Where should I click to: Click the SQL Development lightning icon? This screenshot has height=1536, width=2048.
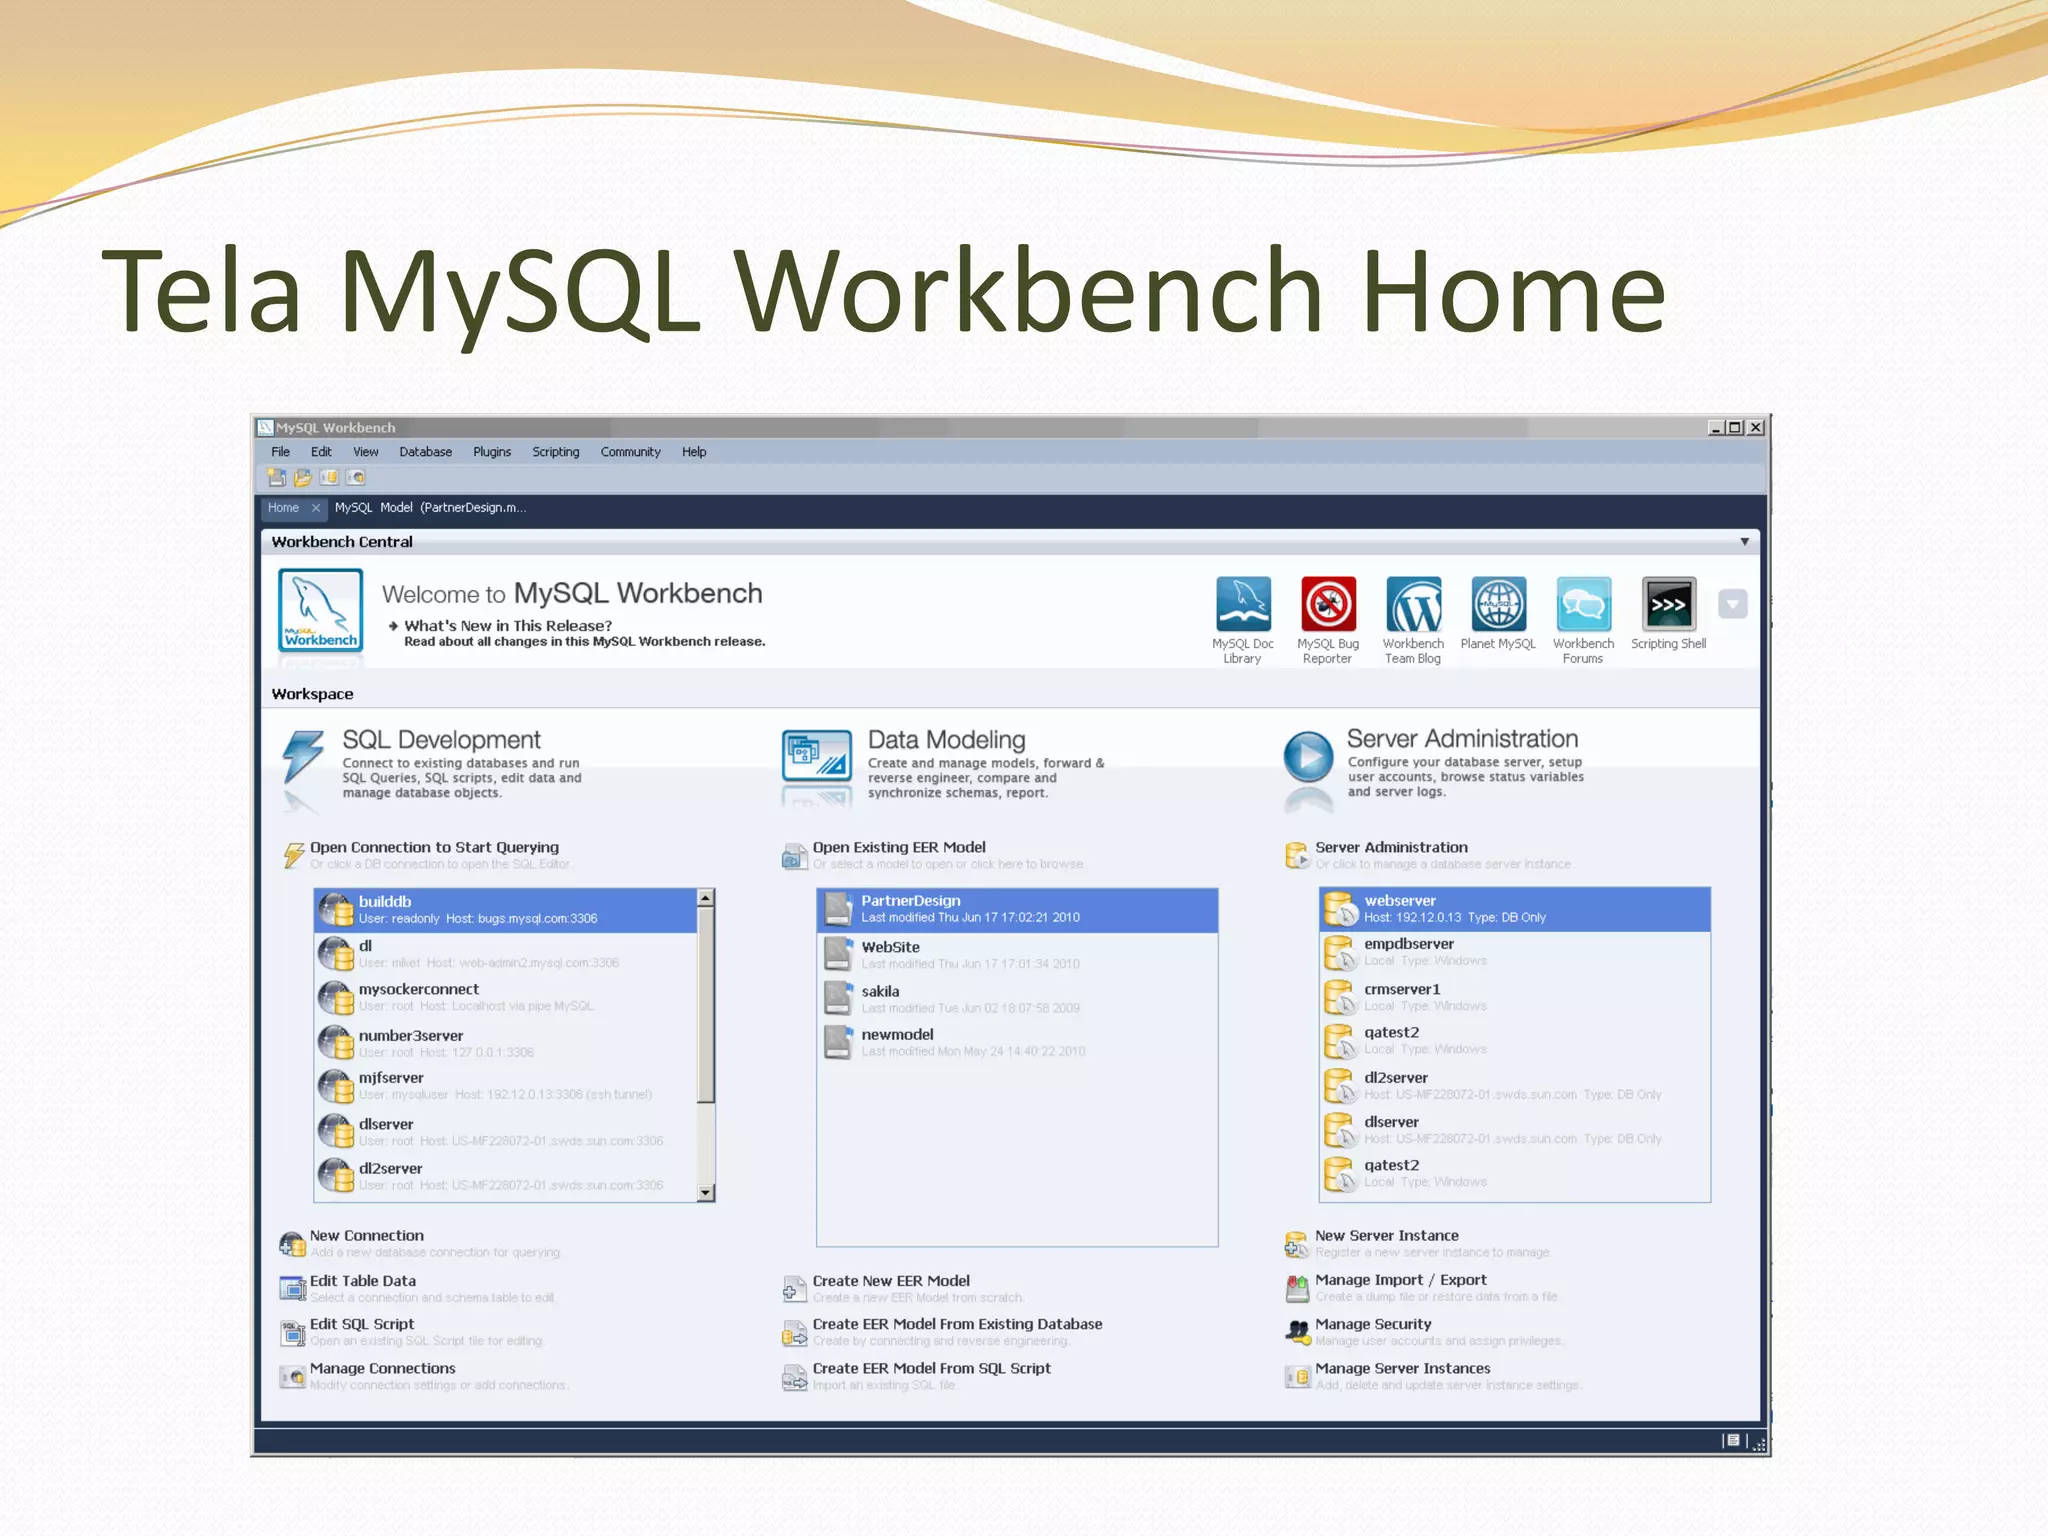click(x=303, y=756)
